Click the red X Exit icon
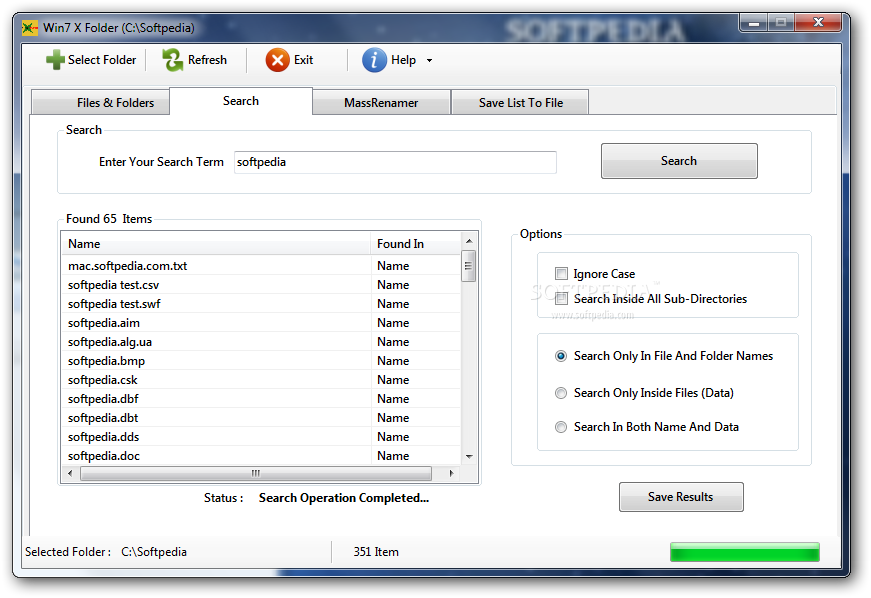The width and height of the screenshot is (871, 598). 278,60
